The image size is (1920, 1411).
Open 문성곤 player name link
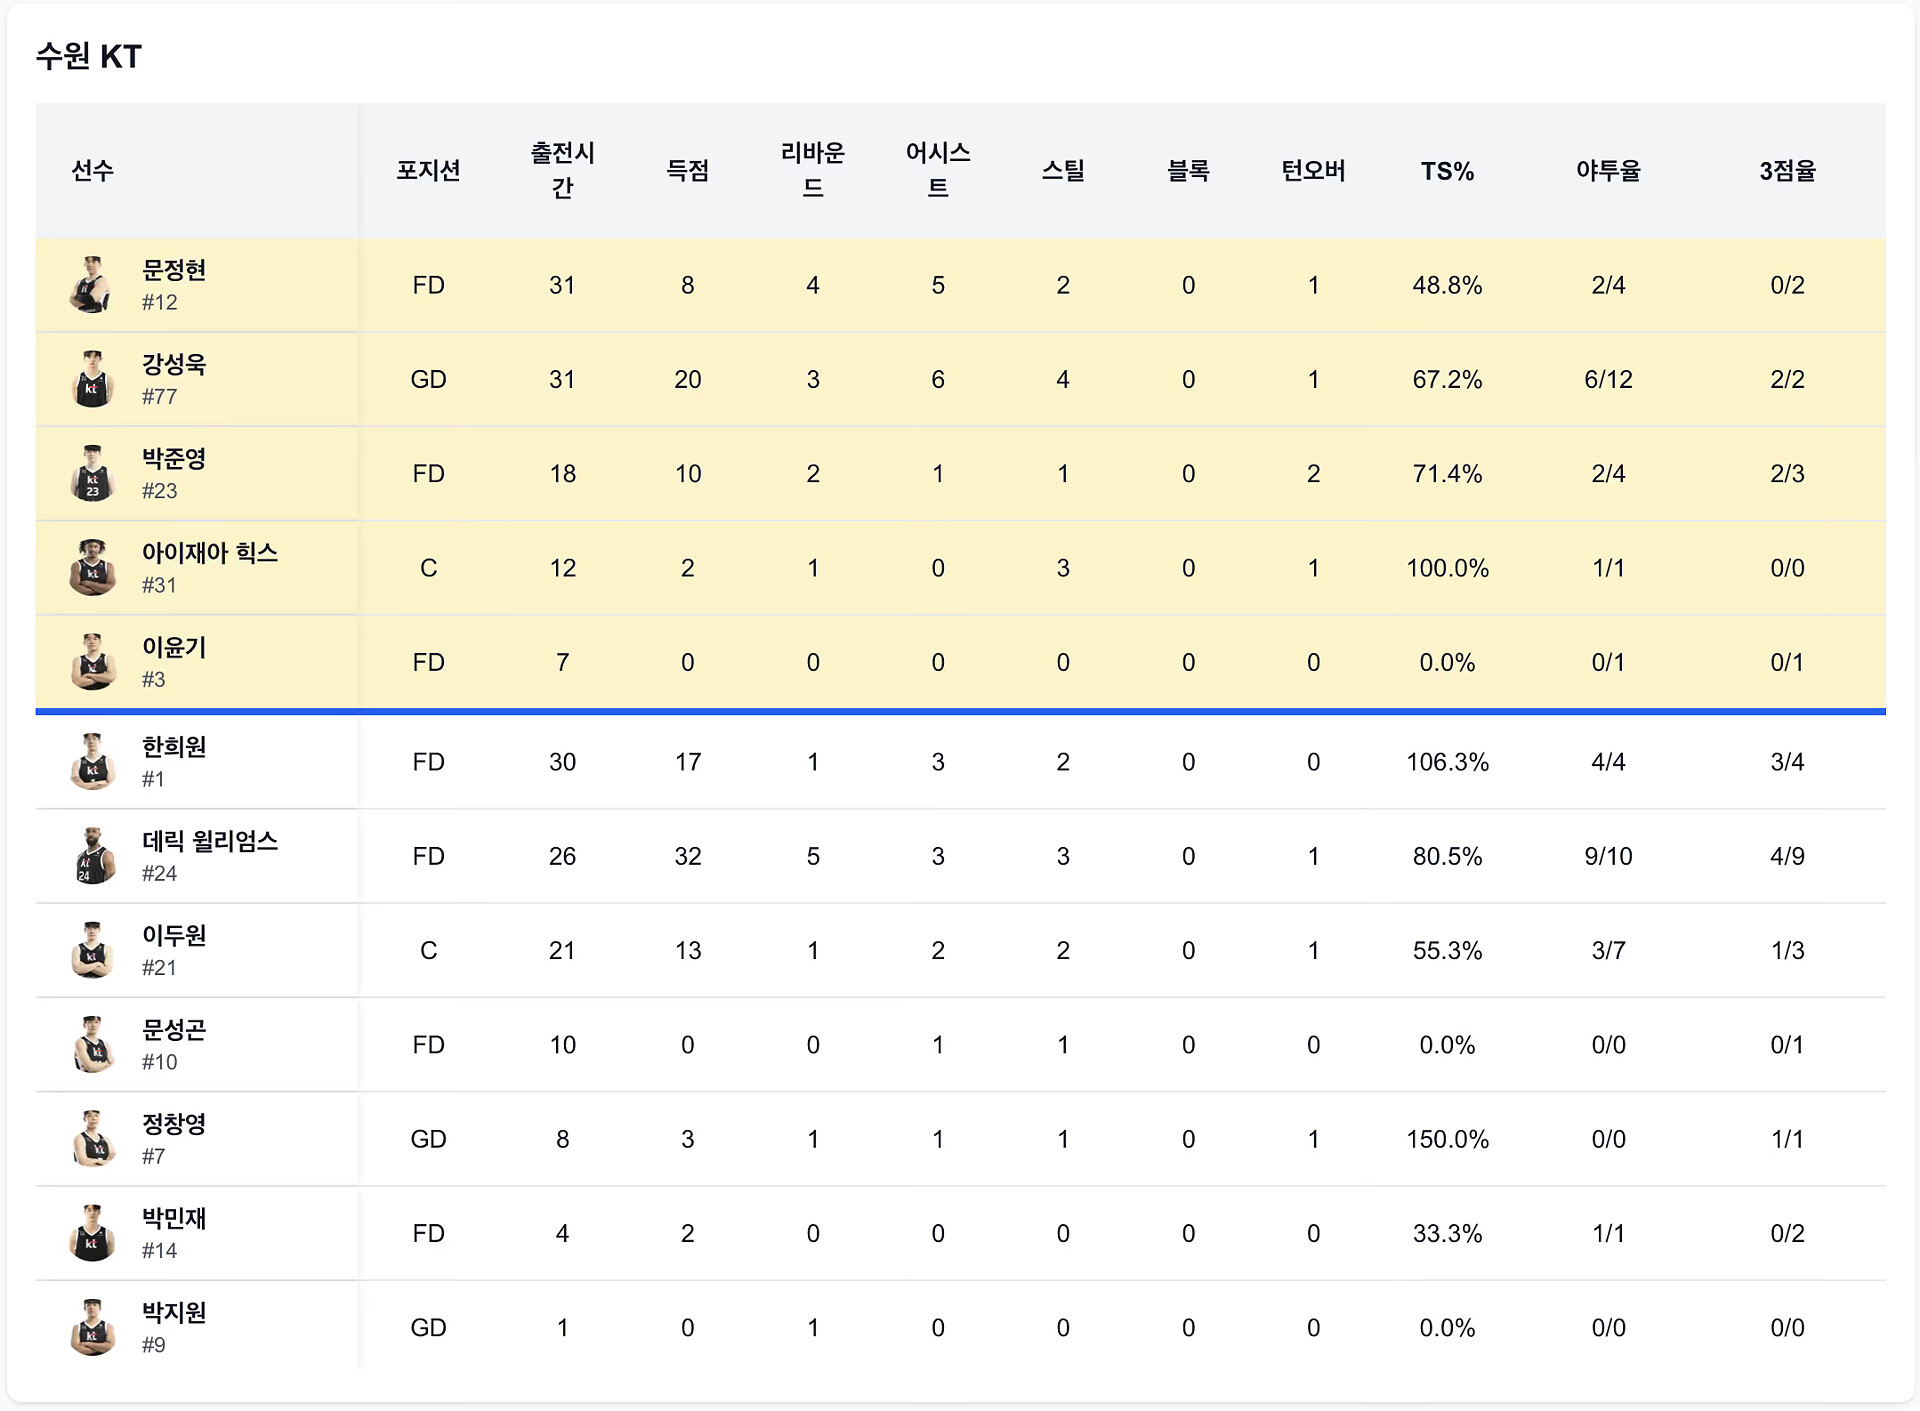pyautogui.click(x=174, y=1030)
